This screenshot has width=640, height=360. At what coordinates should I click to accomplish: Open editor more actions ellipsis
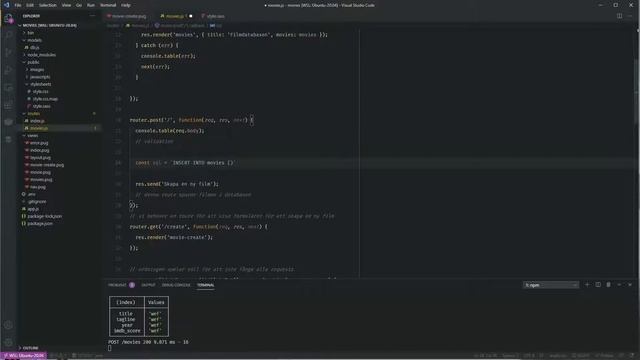point(630,16)
